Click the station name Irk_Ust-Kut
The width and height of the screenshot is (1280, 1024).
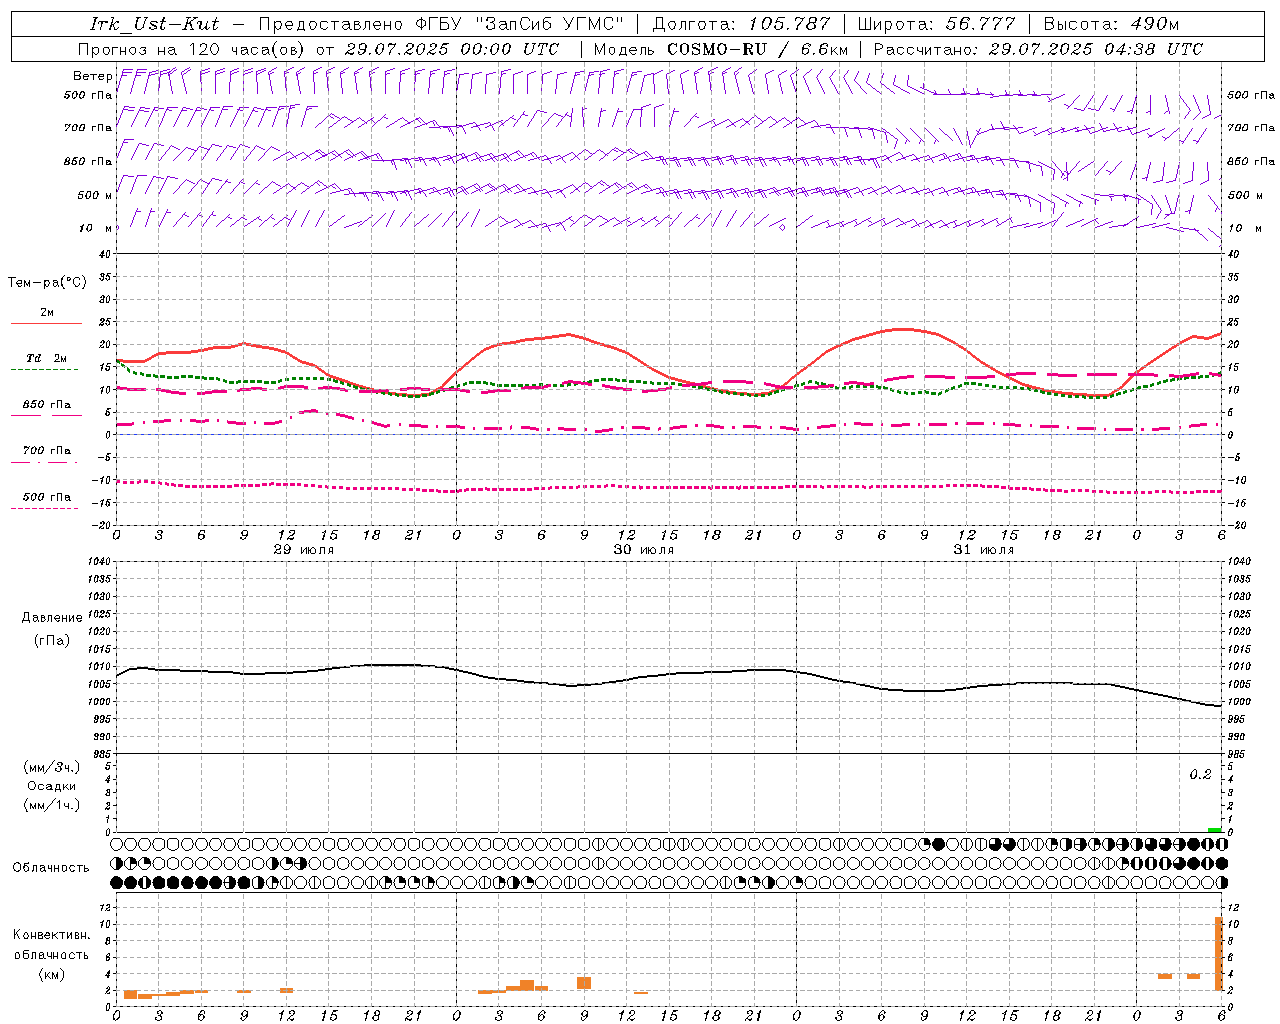click(x=155, y=24)
